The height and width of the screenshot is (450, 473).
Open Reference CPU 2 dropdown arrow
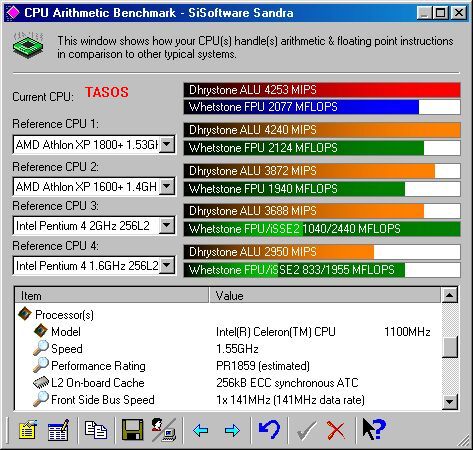pos(167,186)
